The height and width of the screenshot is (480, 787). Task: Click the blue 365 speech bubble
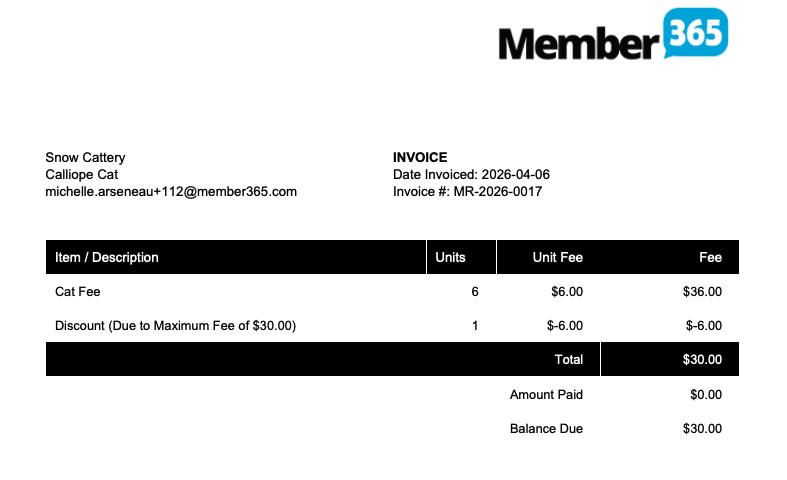coord(695,33)
